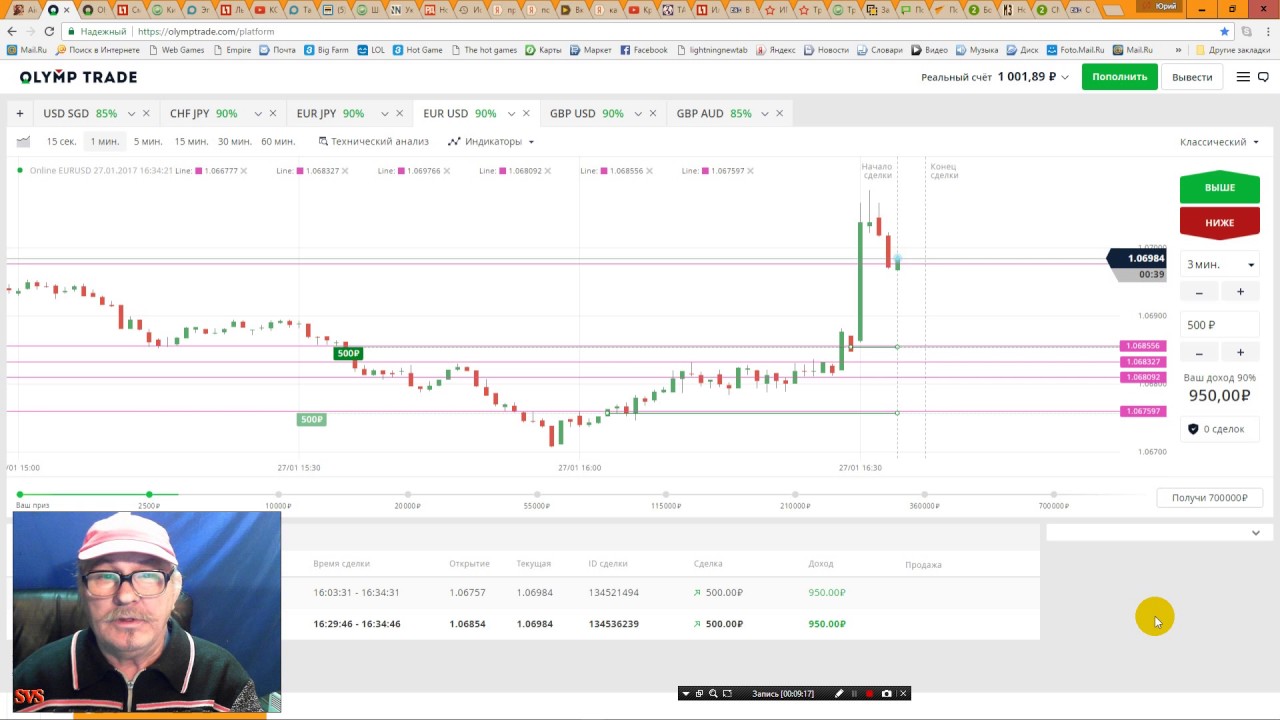Image resolution: width=1280 pixels, height=720 pixels.
Task: Switch to the USD SGD tab
Action: pyautogui.click(x=80, y=114)
